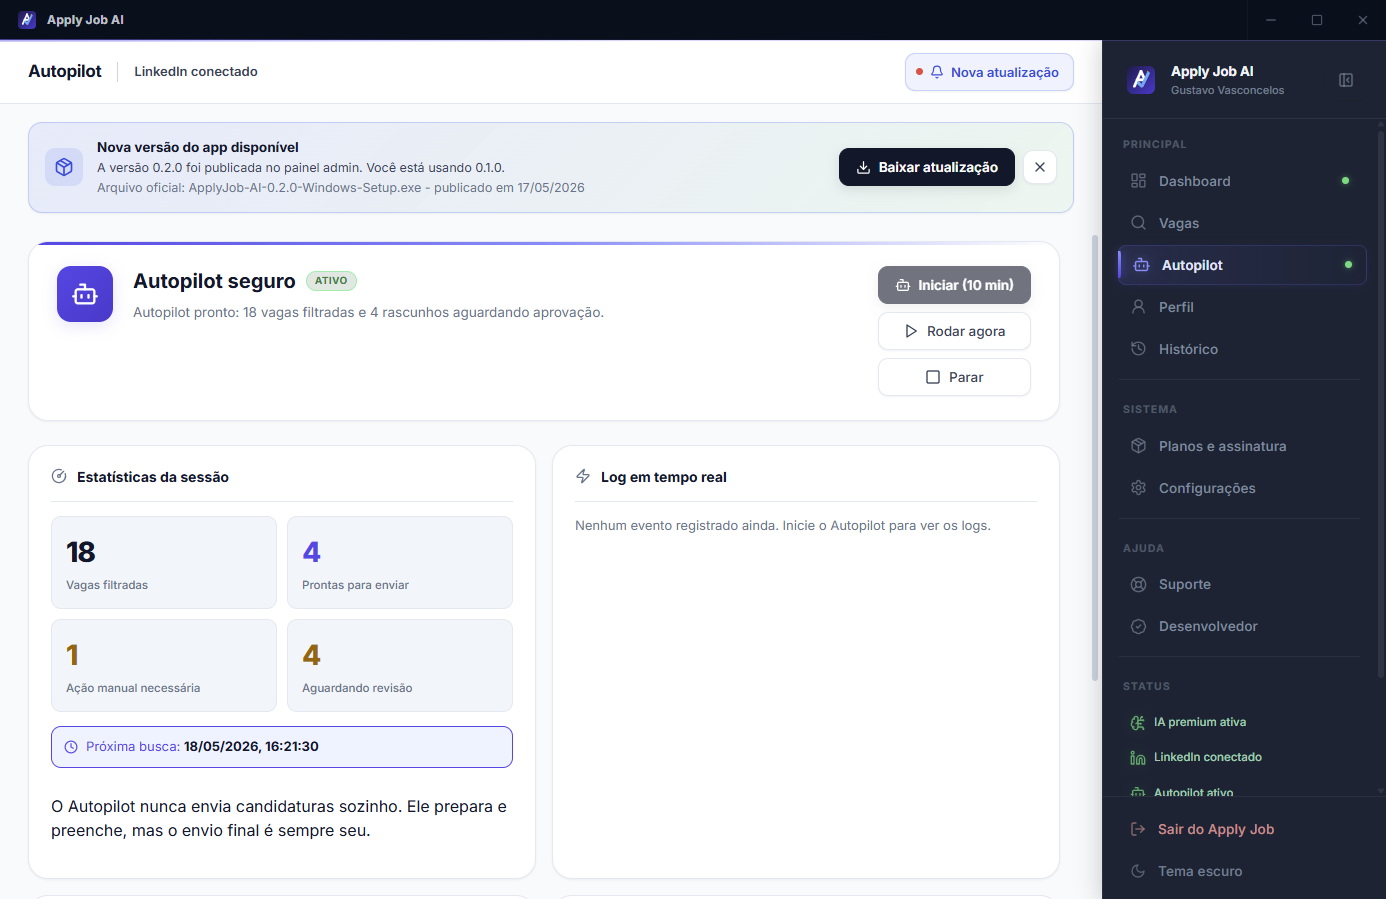Click the Dashboard grid icon
Screen dimensions: 1386x899
click(1138, 181)
